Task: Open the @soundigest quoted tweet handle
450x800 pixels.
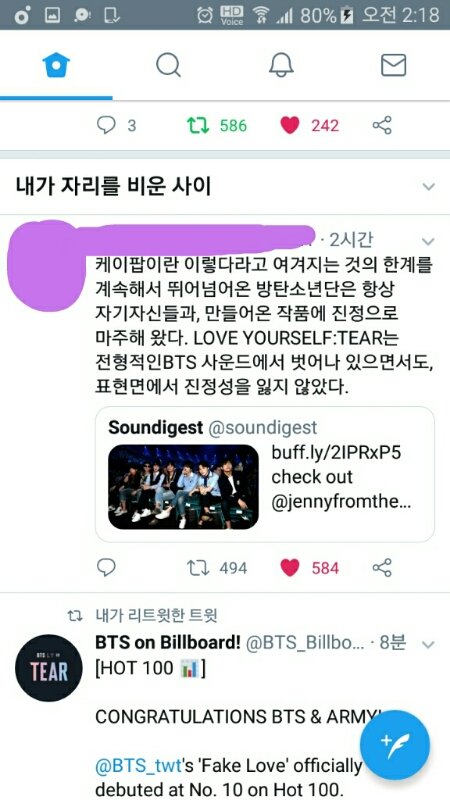Action: (262, 428)
